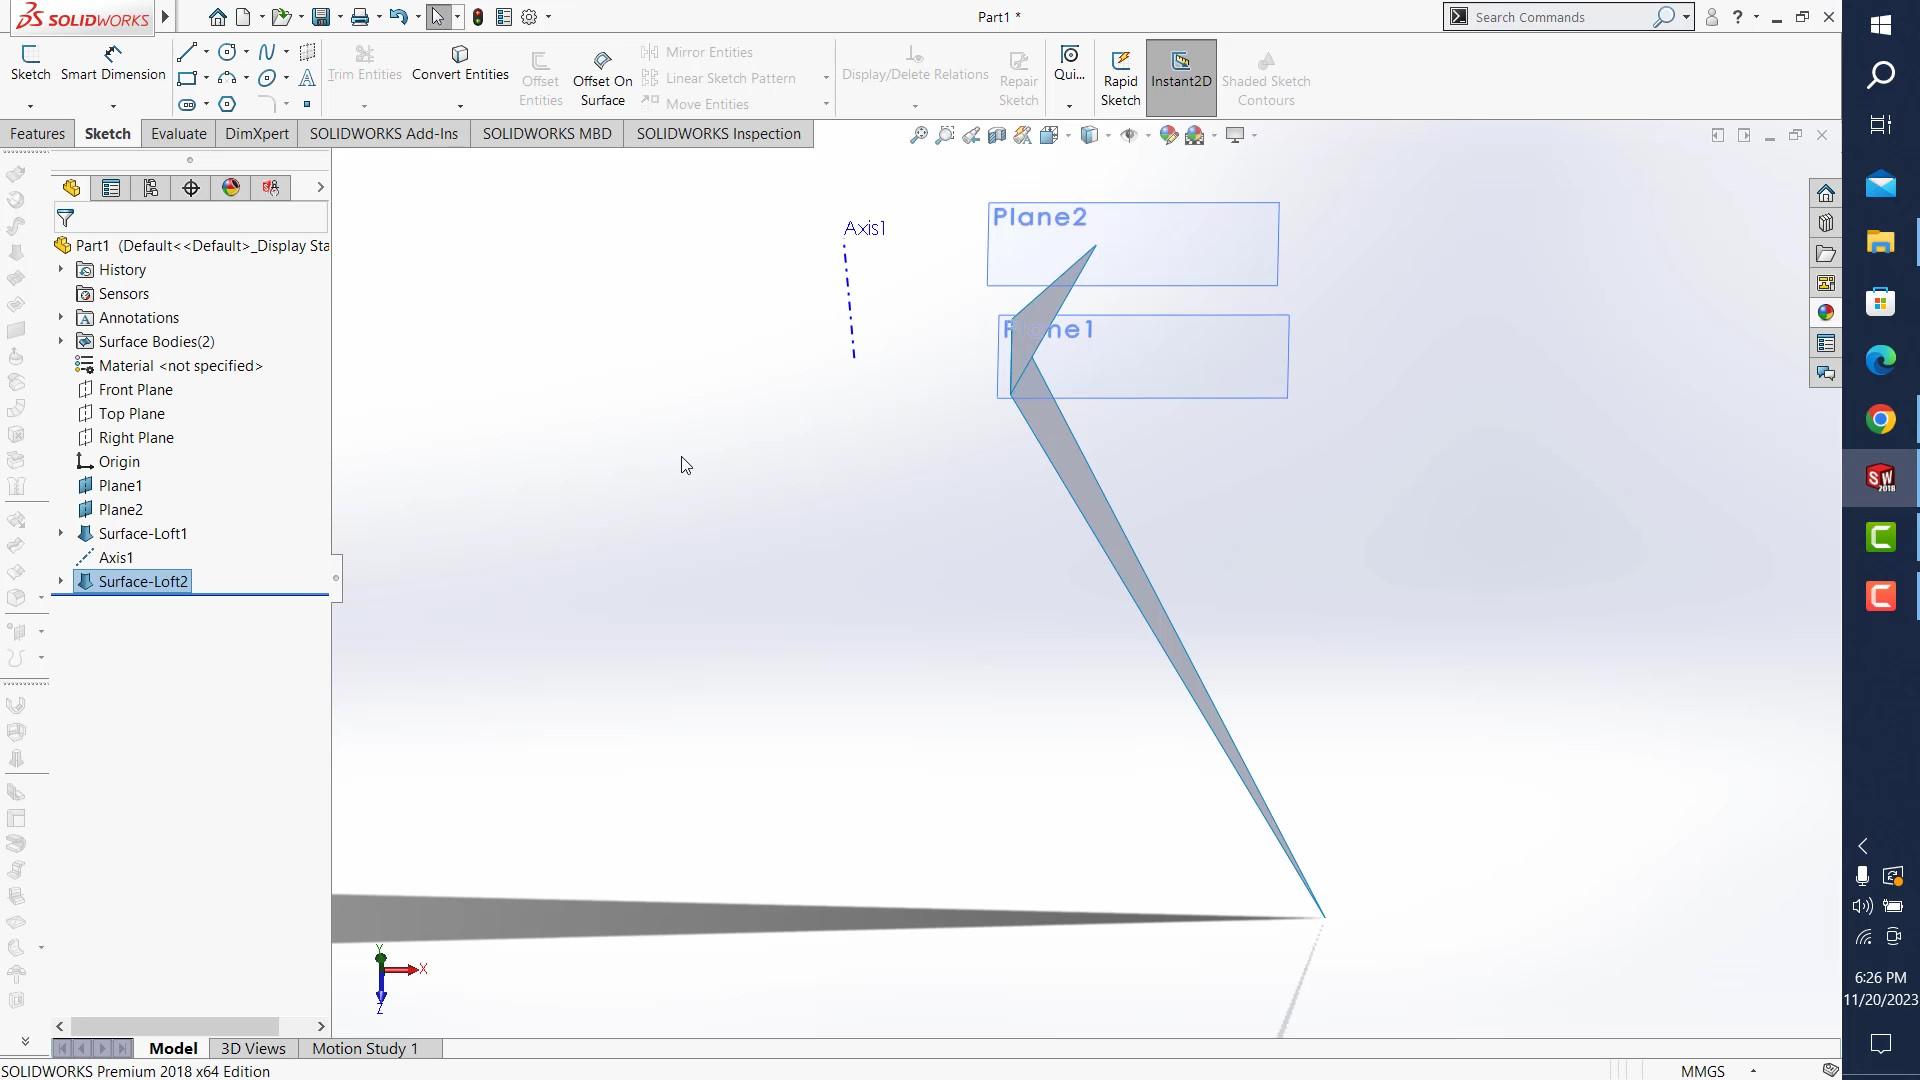This screenshot has height=1080, width=1920.
Task: Toggle Instant2D off
Action: 1180,78
